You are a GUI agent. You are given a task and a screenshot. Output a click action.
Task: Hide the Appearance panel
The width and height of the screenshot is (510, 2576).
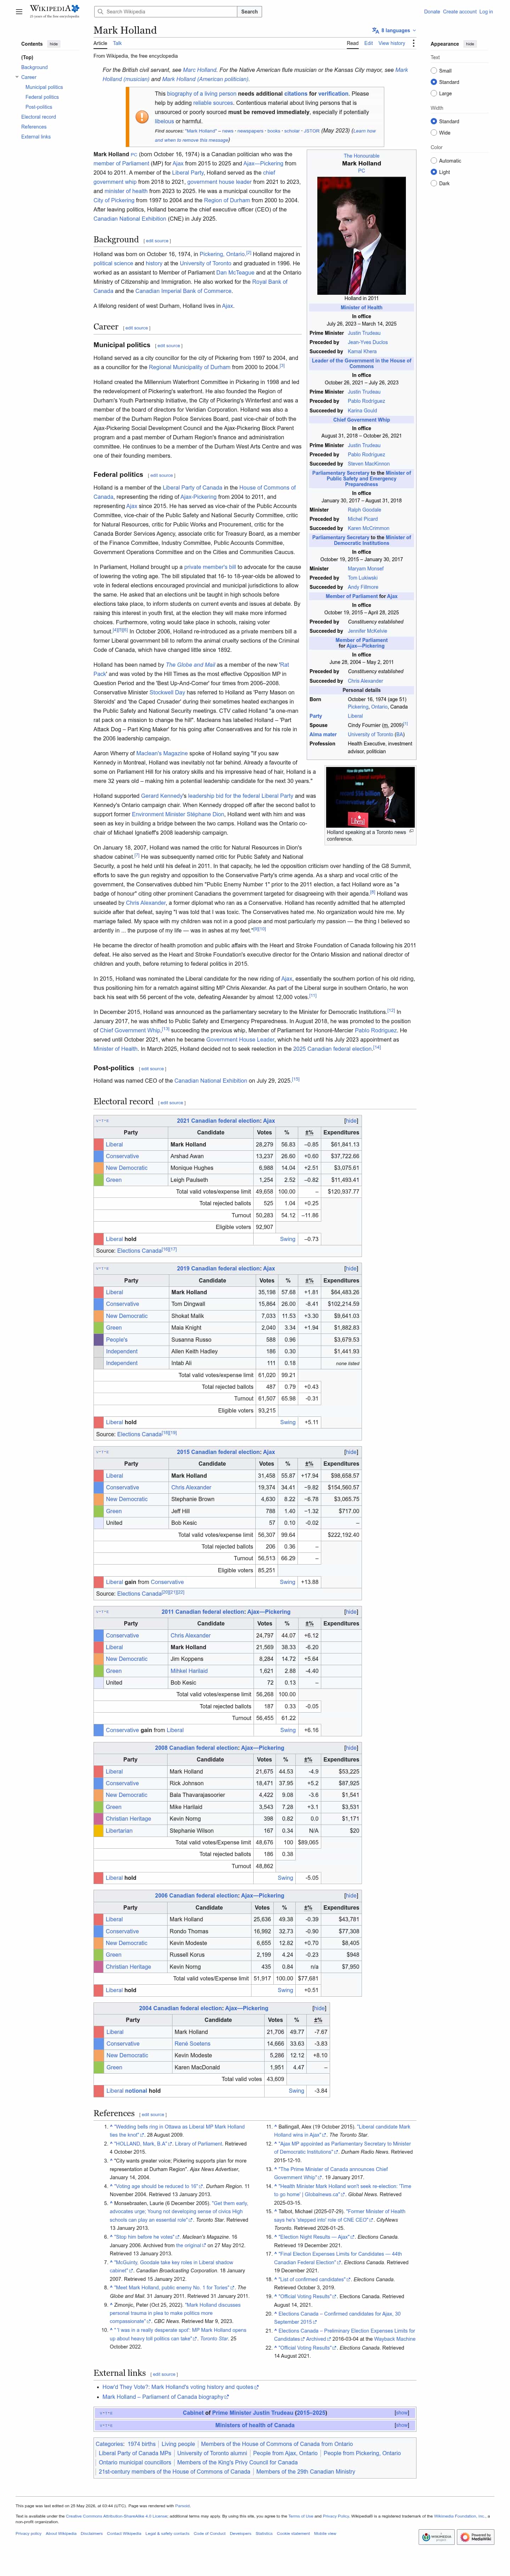[x=470, y=44]
